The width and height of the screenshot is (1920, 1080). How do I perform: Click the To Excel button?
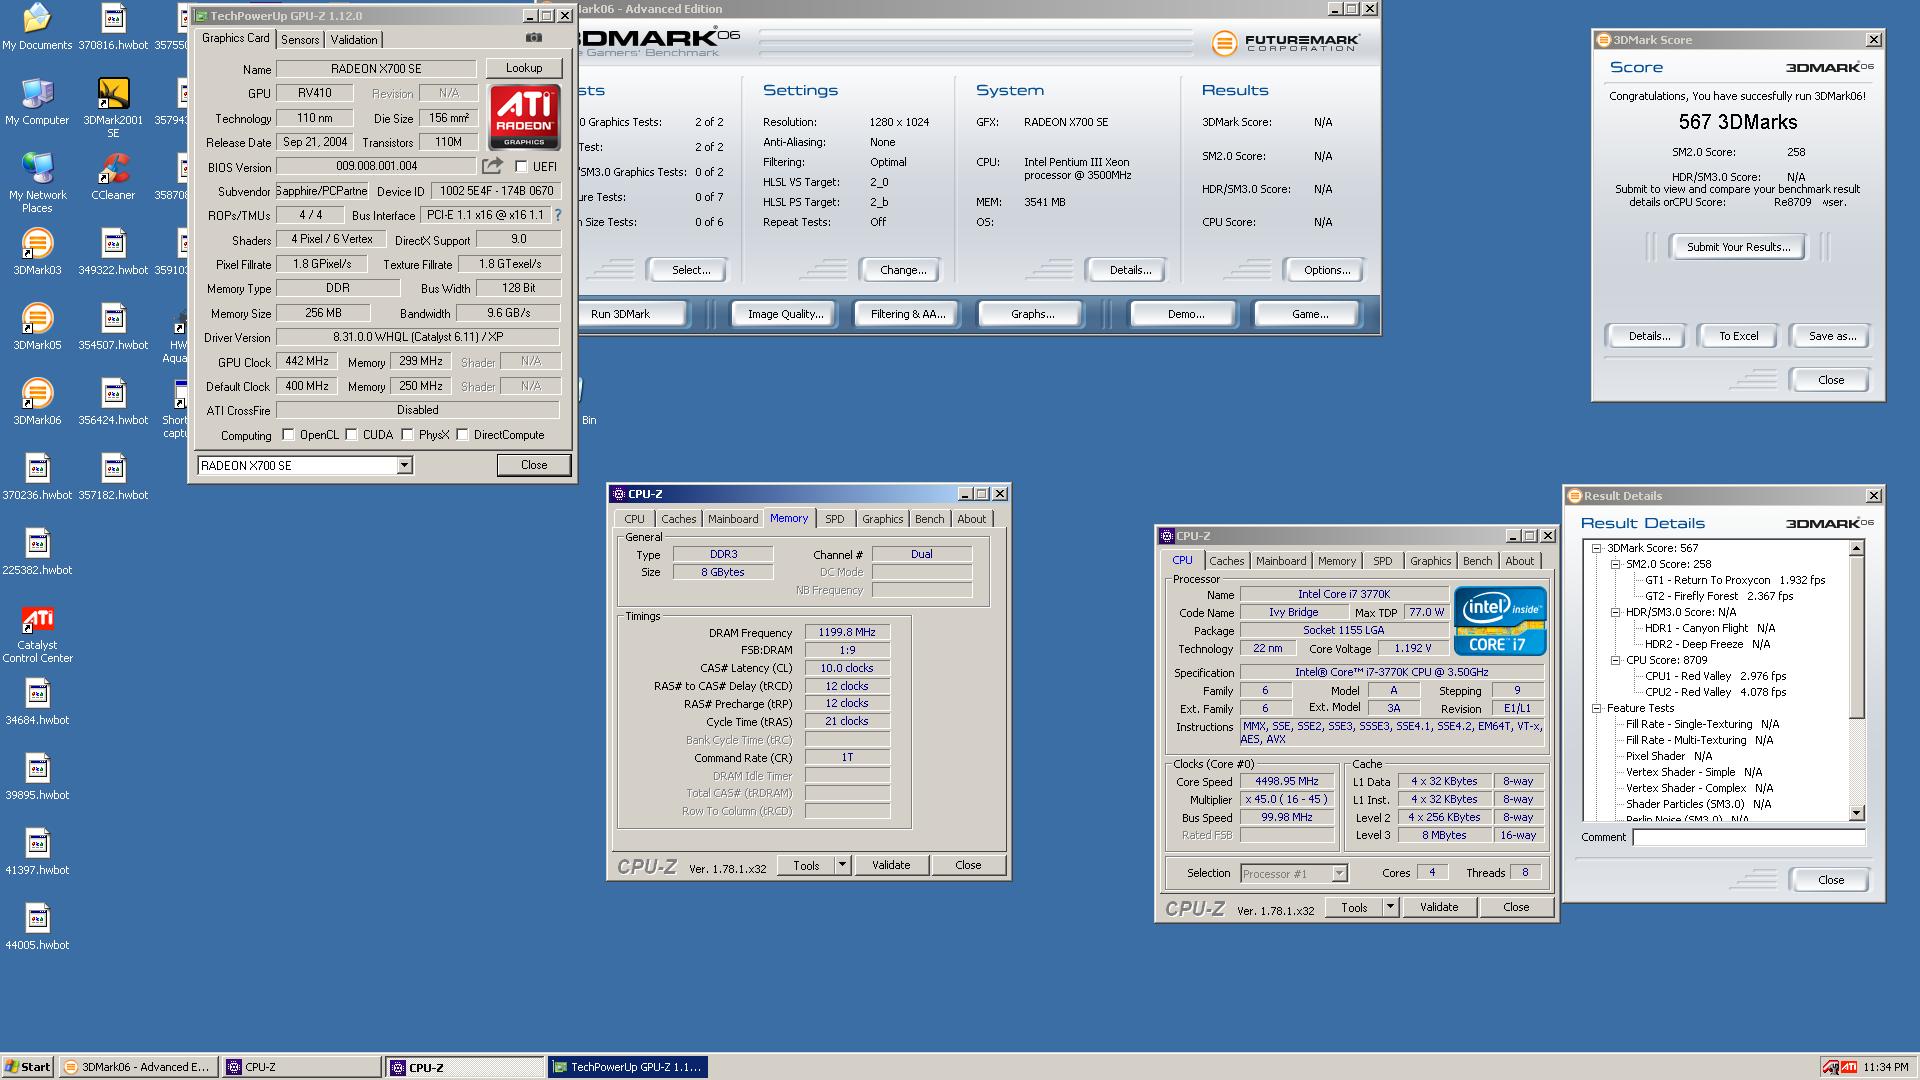pos(1738,336)
